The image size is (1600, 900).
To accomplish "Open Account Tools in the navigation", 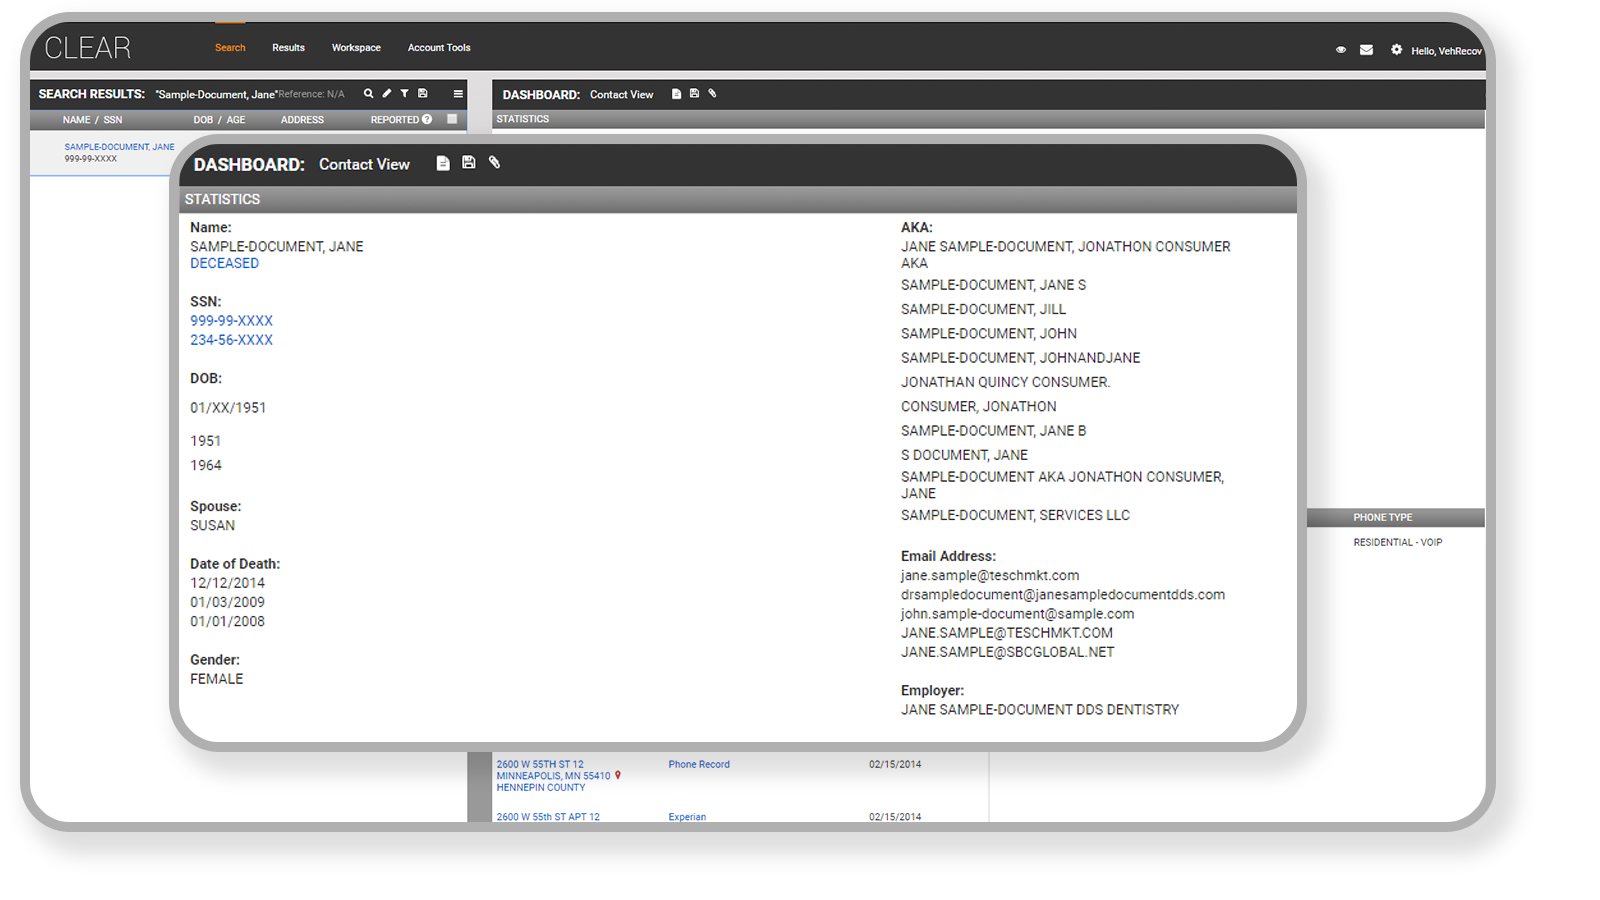I will point(438,48).
